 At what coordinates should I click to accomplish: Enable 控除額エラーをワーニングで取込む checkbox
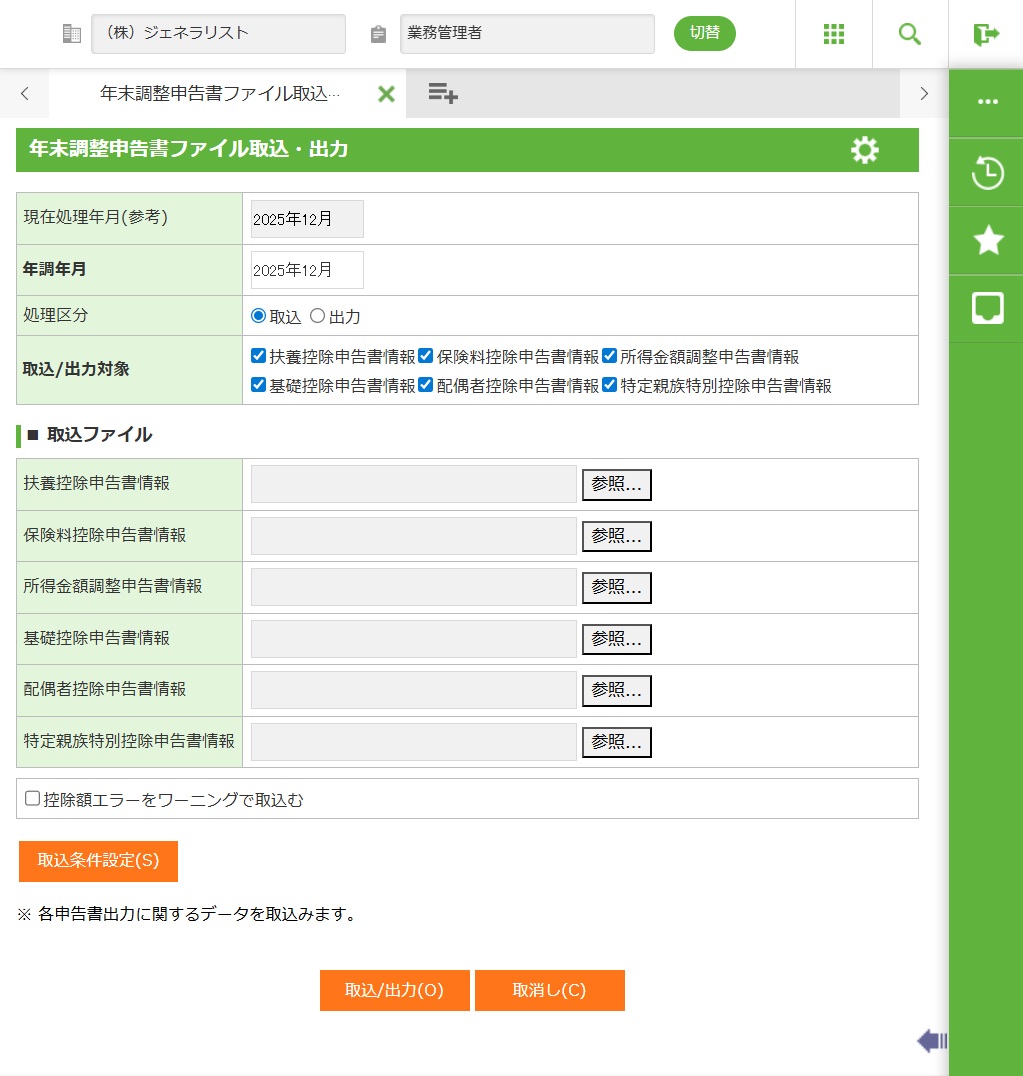33,799
